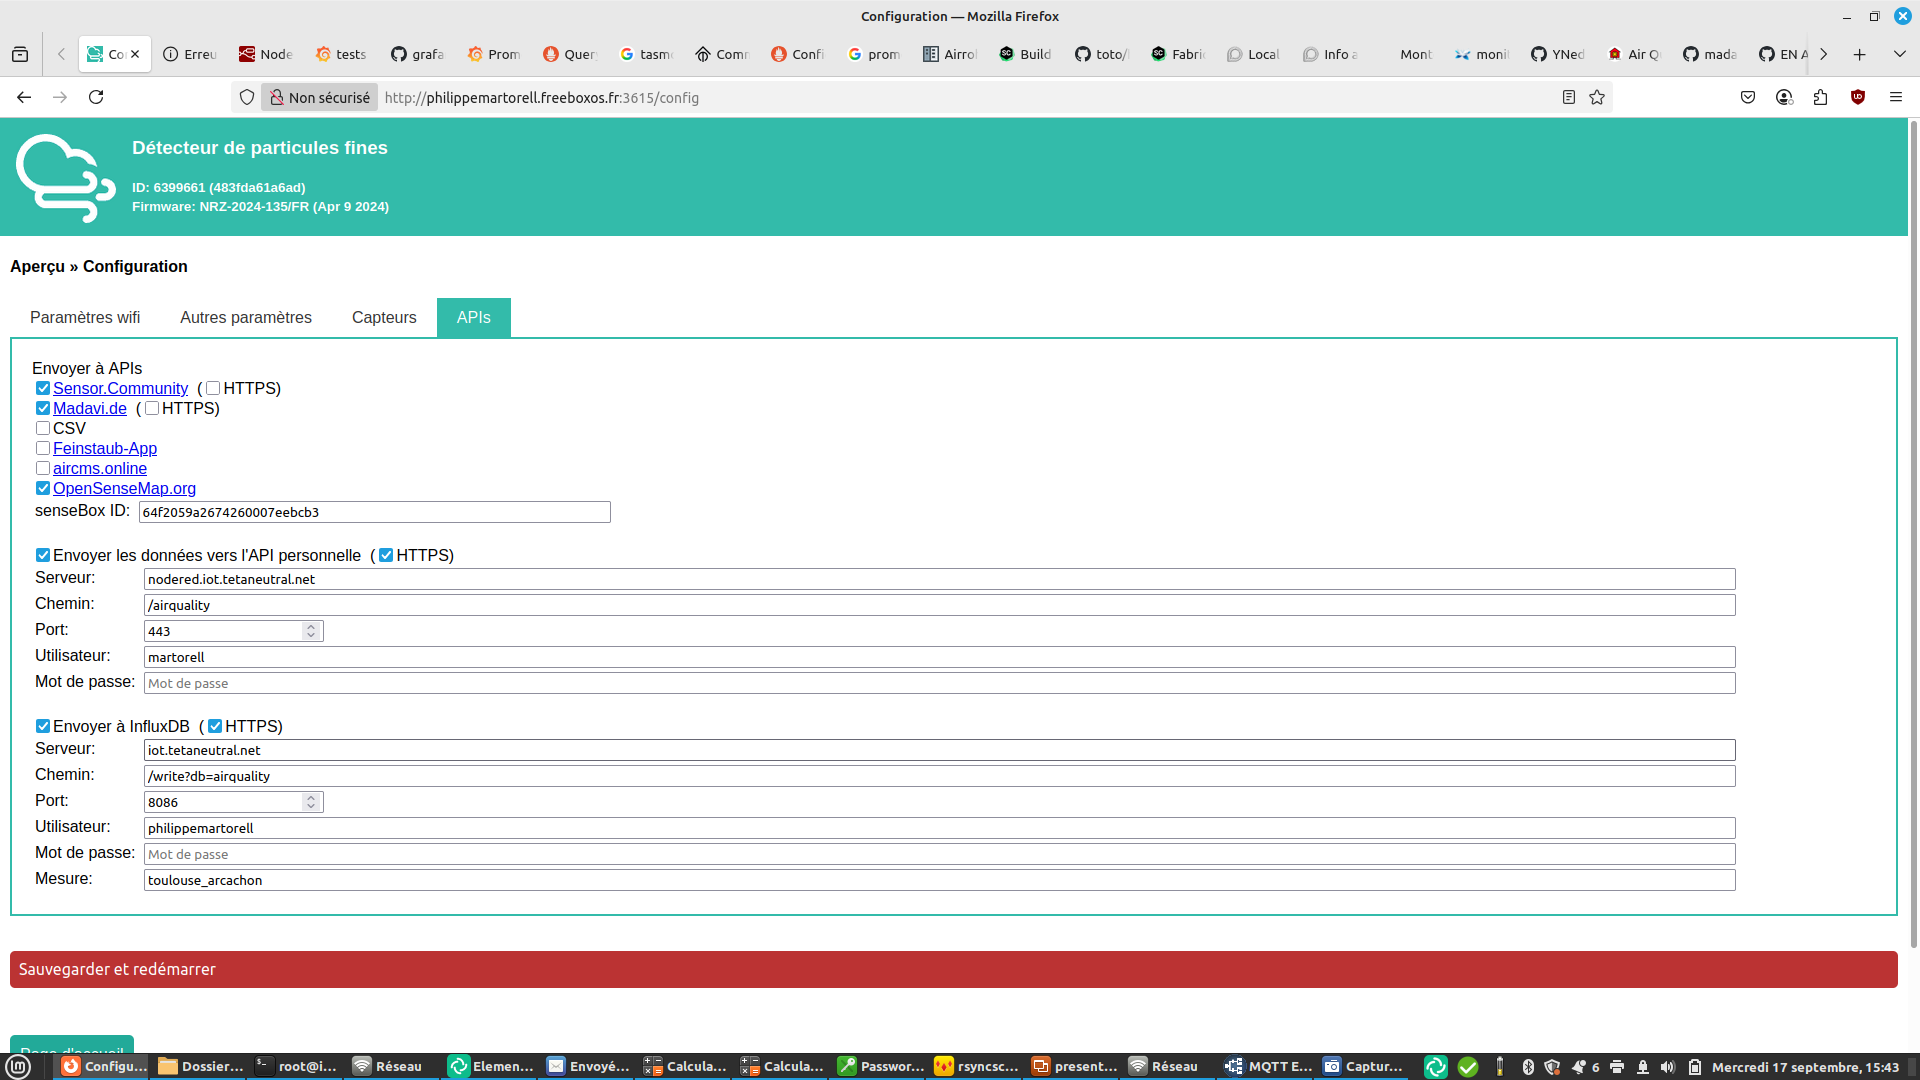Uncheck the Envoyer à InfluxDB checkbox
Image resolution: width=1920 pixels, height=1080 pixels.
pyautogui.click(x=43, y=726)
